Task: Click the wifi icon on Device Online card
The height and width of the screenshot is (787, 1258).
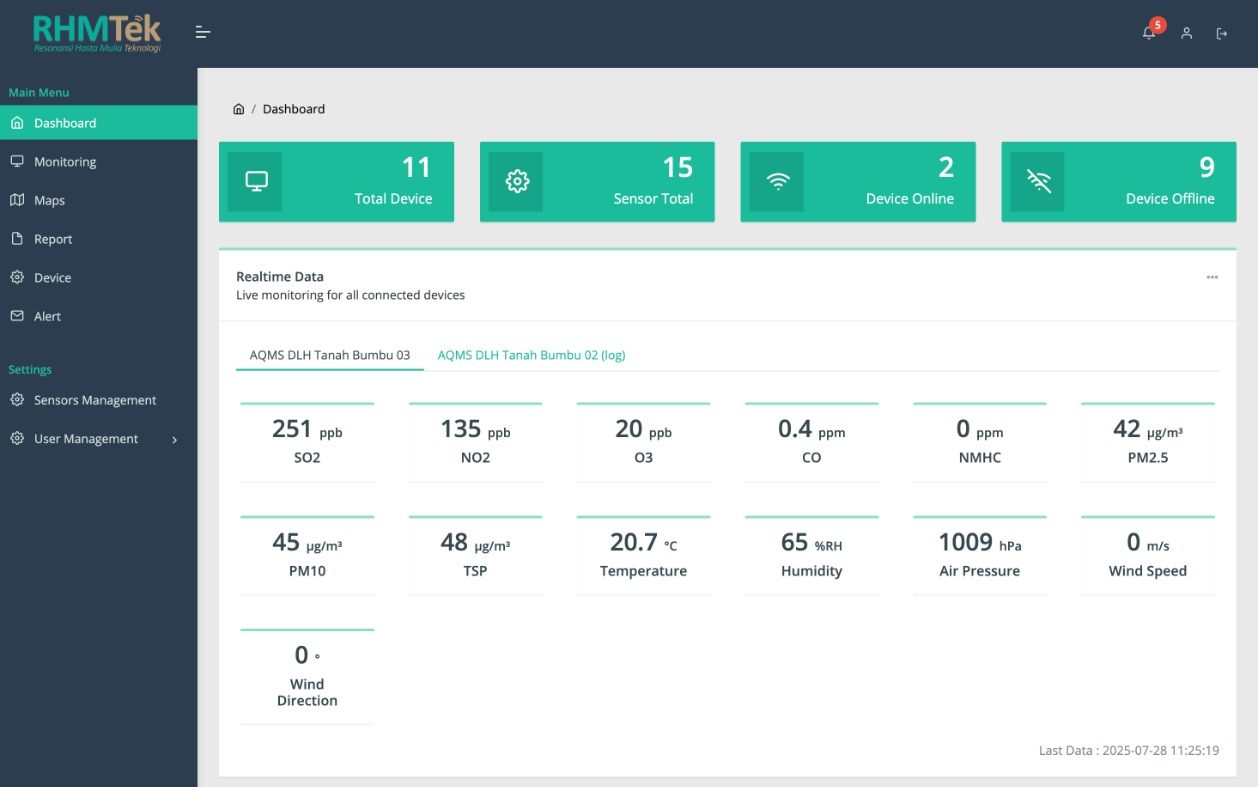Action: tap(777, 181)
